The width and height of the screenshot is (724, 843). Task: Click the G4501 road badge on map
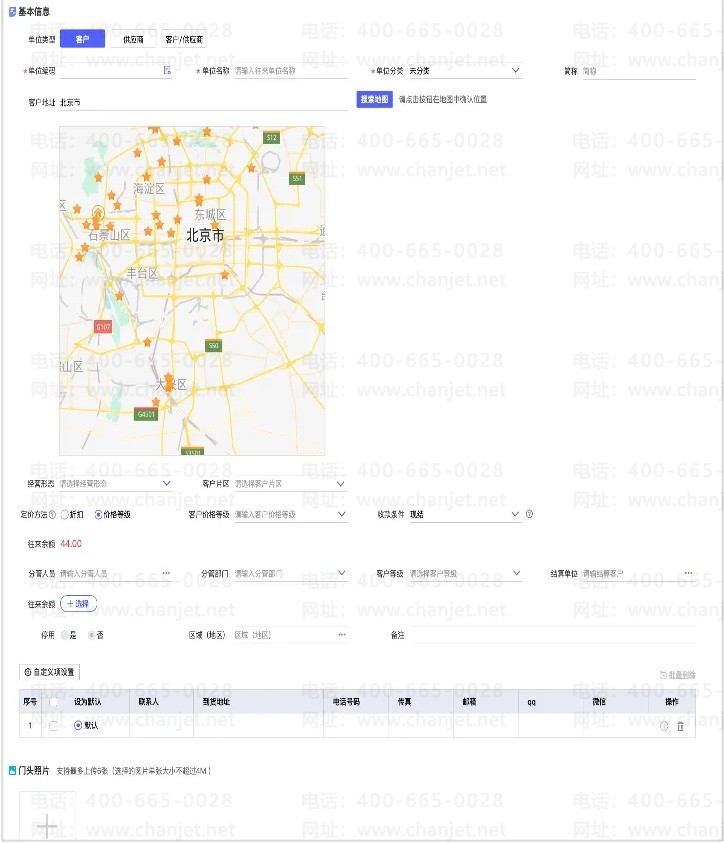tap(146, 414)
